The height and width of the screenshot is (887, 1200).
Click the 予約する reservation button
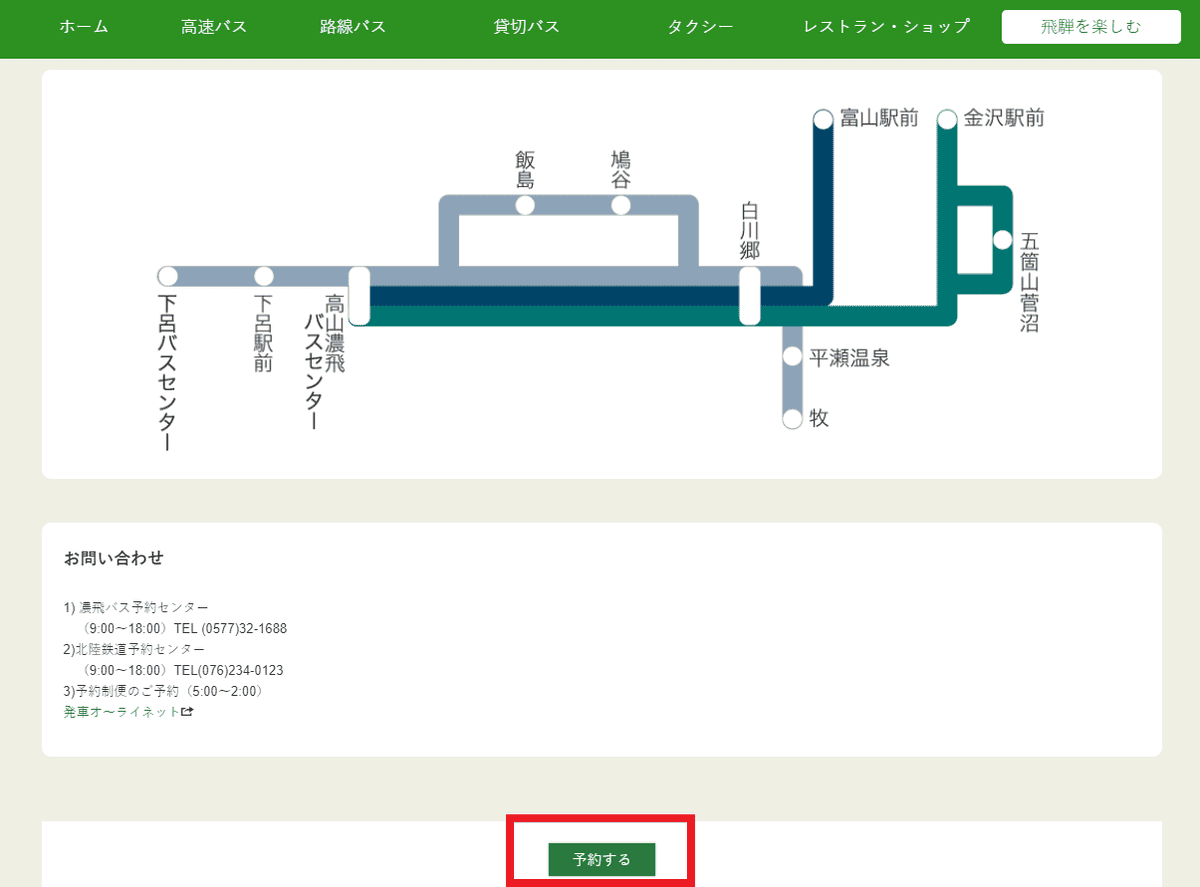[x=600, y=859]
